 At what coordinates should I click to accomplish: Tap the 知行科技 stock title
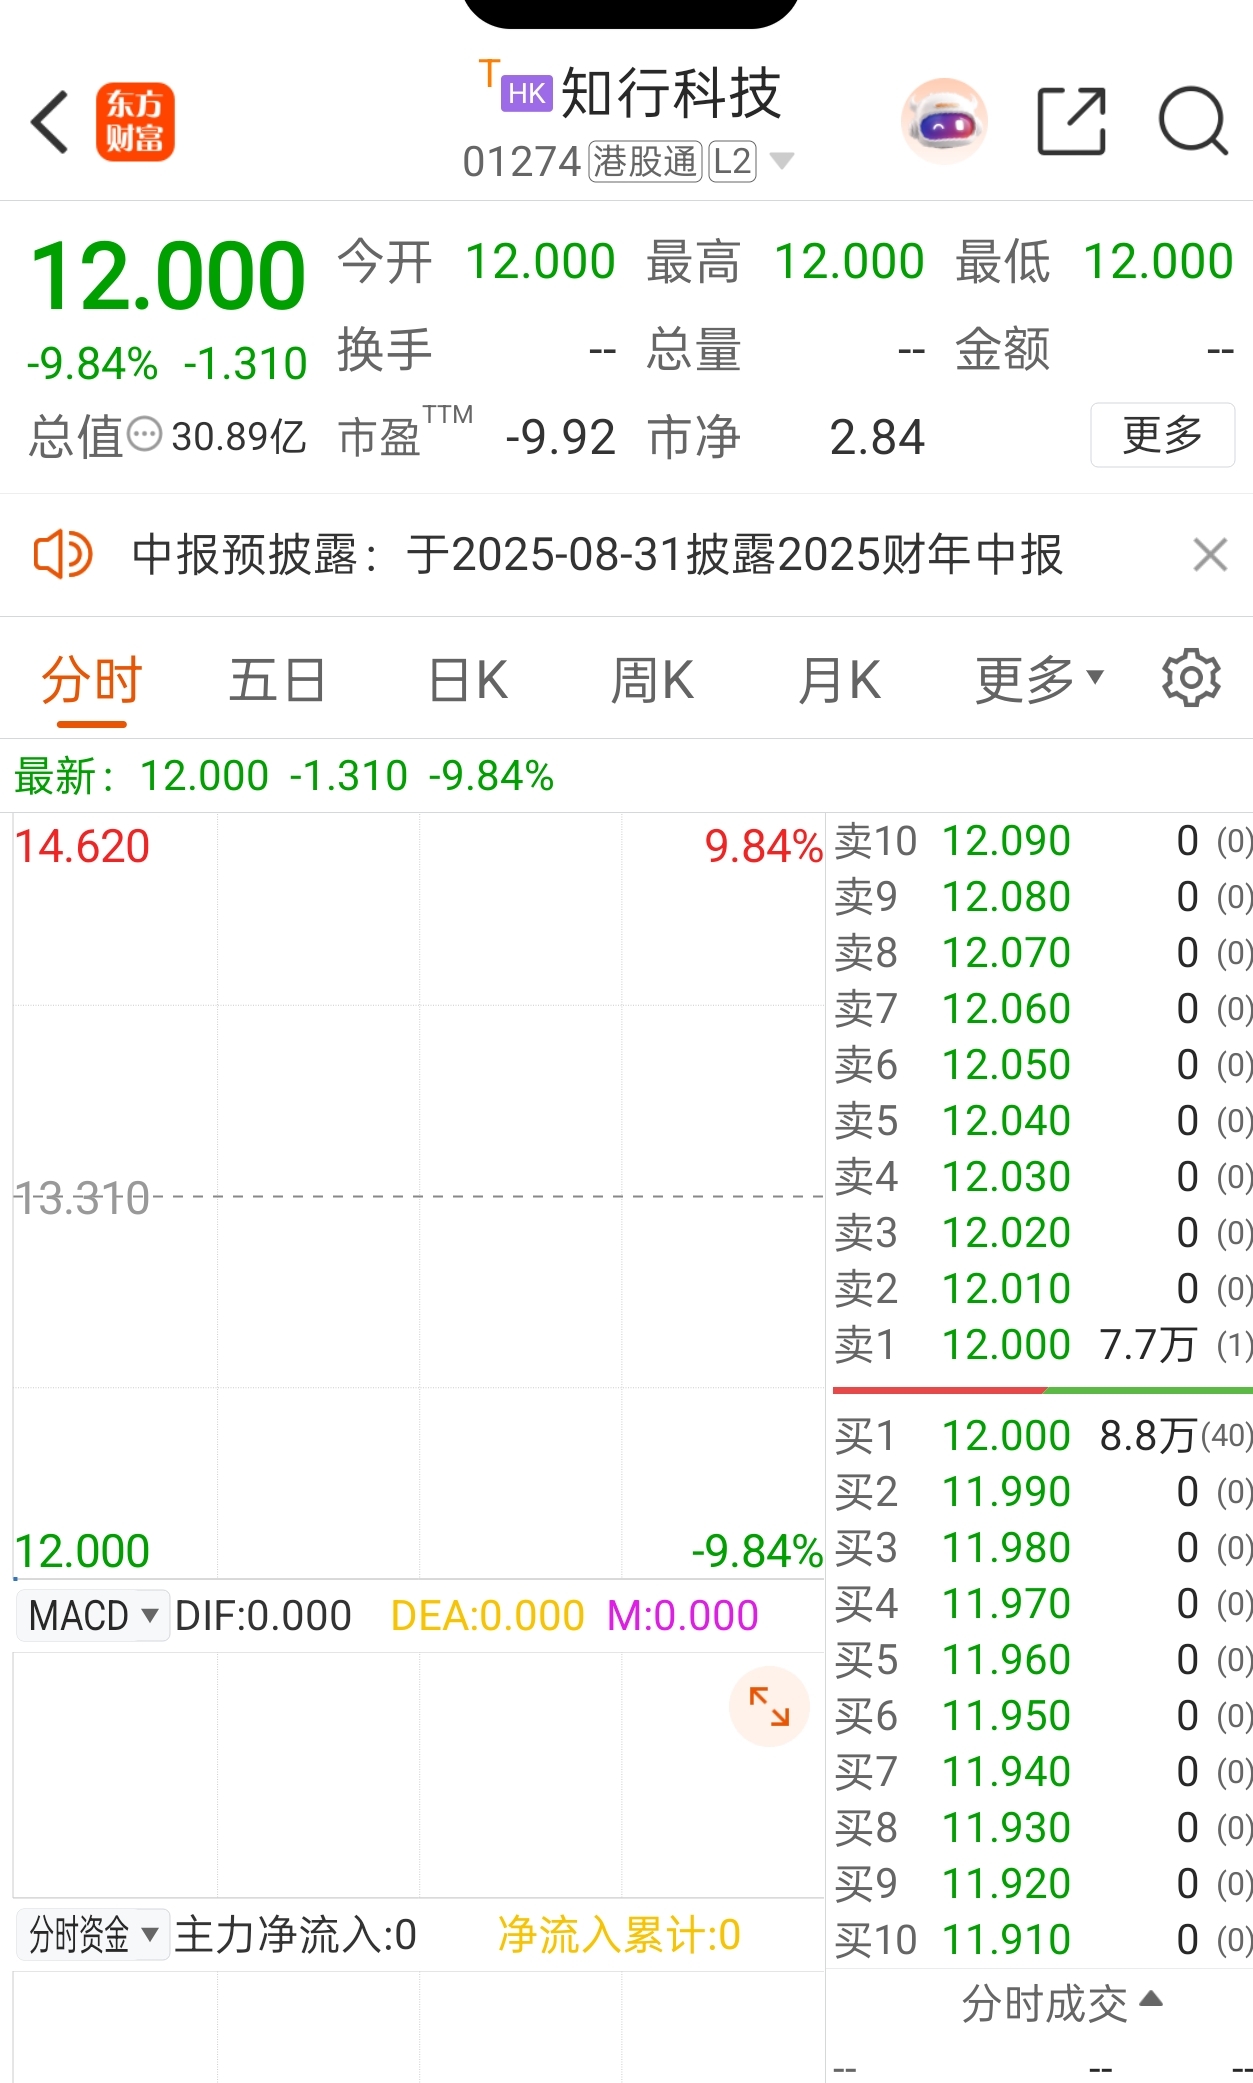pyautogui.click(x=671, y=94)
